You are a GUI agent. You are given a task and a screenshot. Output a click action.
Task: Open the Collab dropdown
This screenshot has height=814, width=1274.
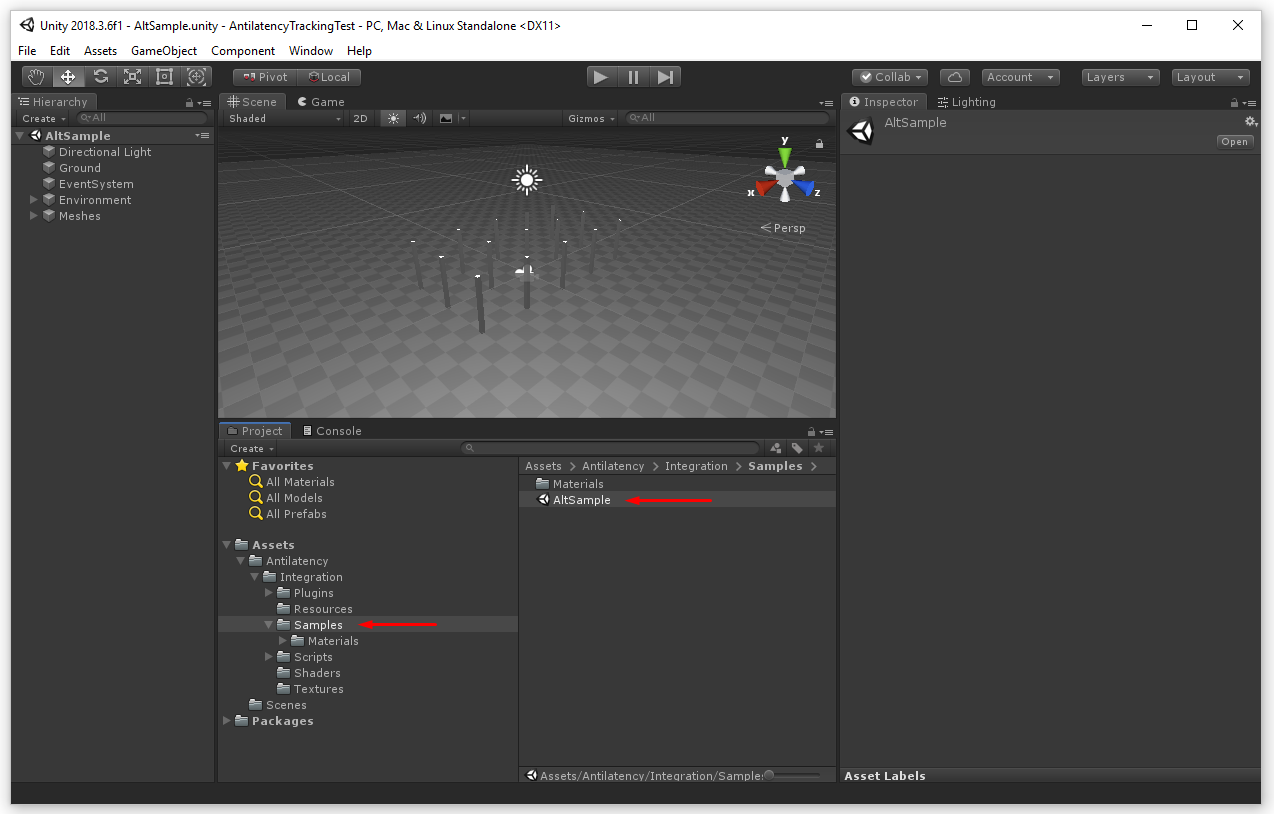tap(890, 77)
